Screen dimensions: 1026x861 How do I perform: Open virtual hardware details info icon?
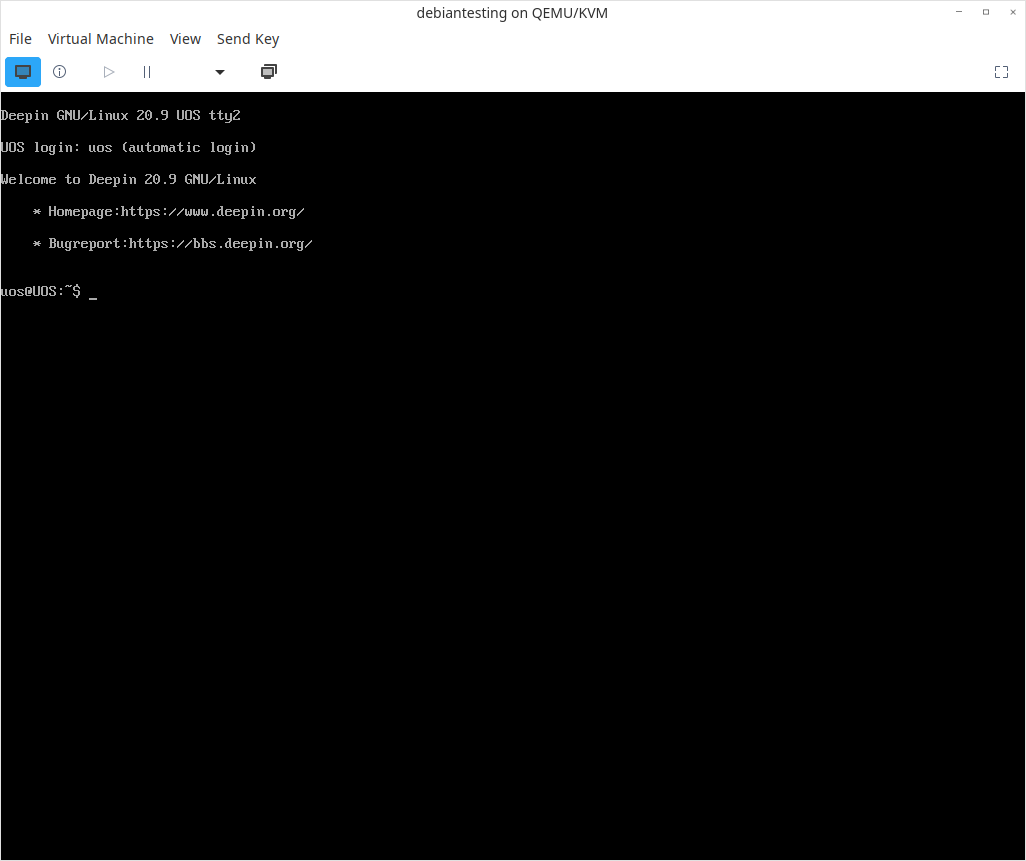point(60,72)
